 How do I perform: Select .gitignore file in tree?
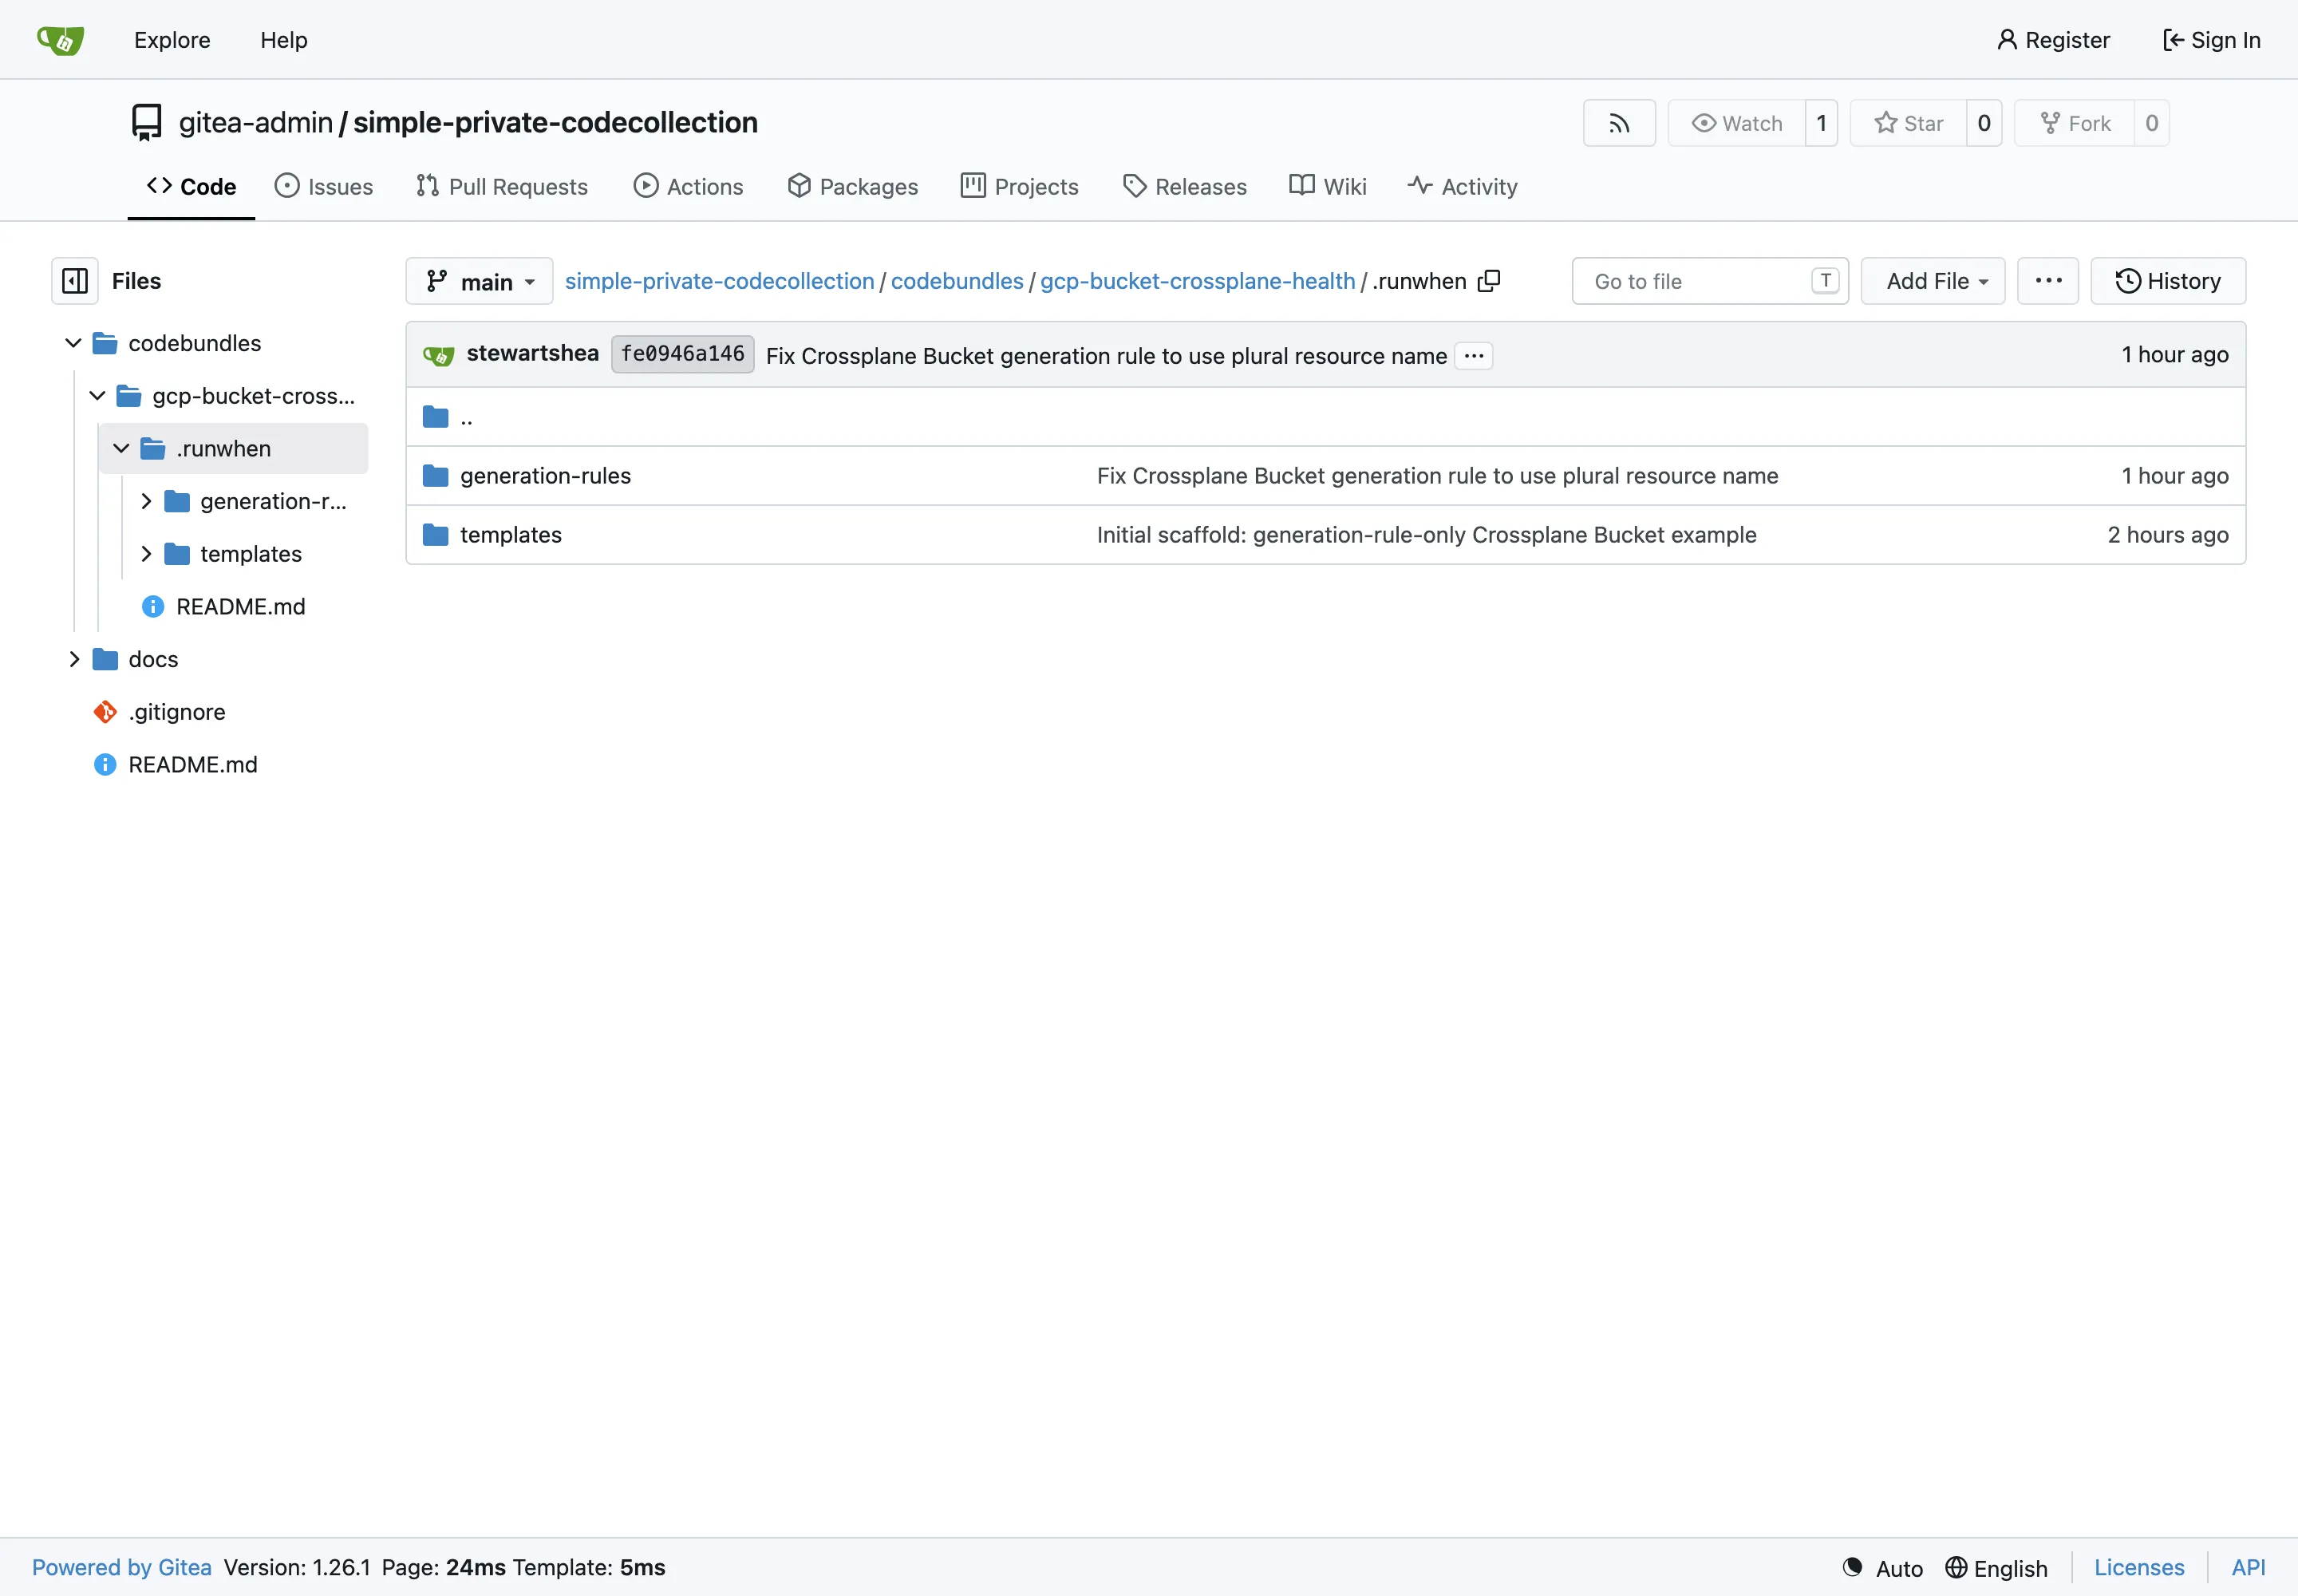coord(177,712)
